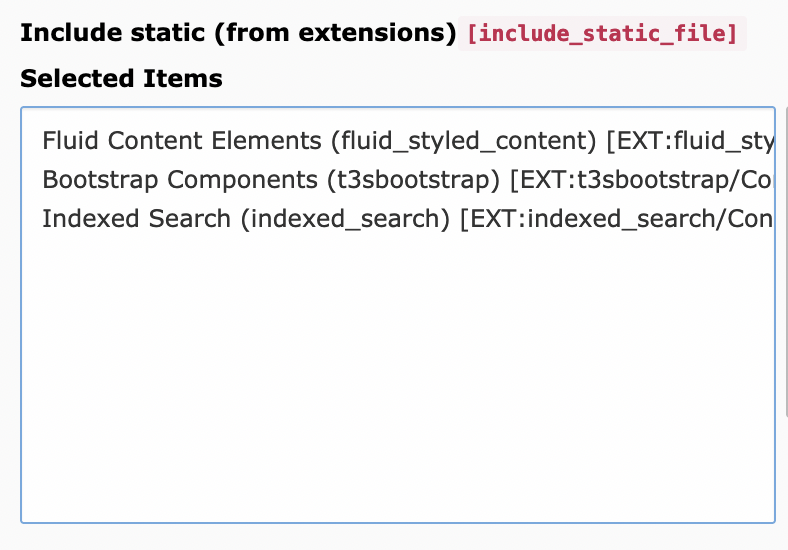Click "(fluid_styled_content)" extension key text
The image size is (788, 550).
click(x=464, y=141)
